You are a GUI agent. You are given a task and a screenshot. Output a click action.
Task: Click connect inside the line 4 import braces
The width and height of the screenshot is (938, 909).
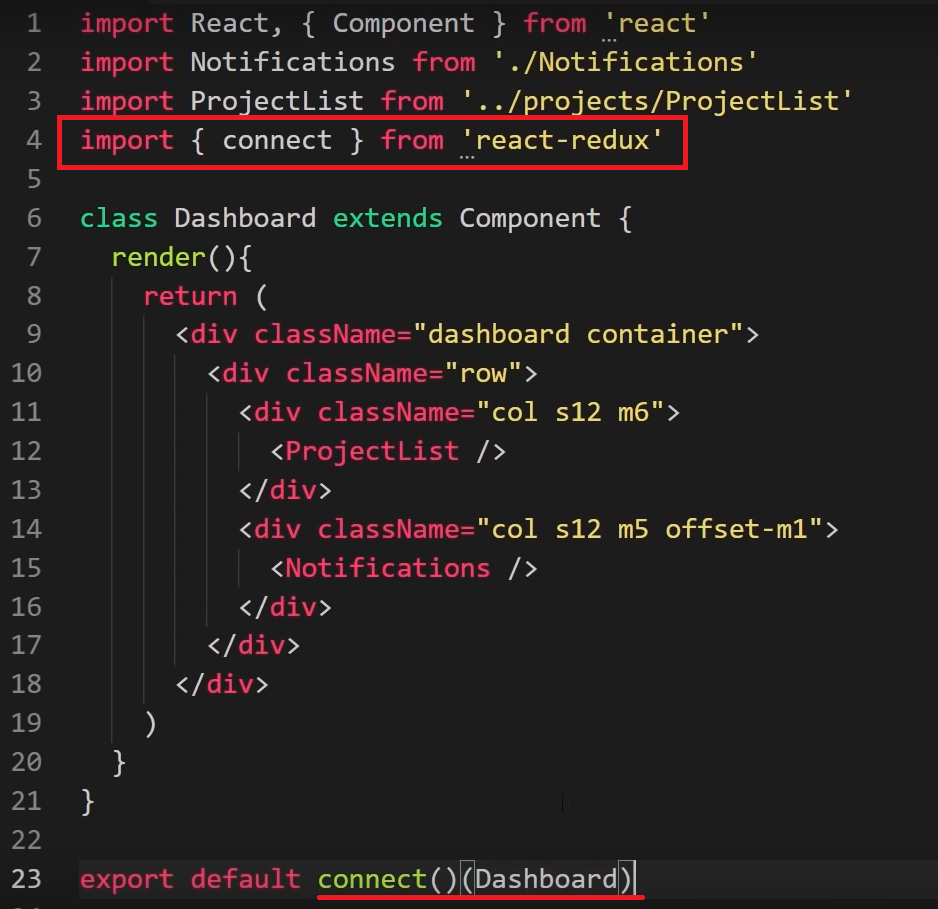[x=277, y=140]
